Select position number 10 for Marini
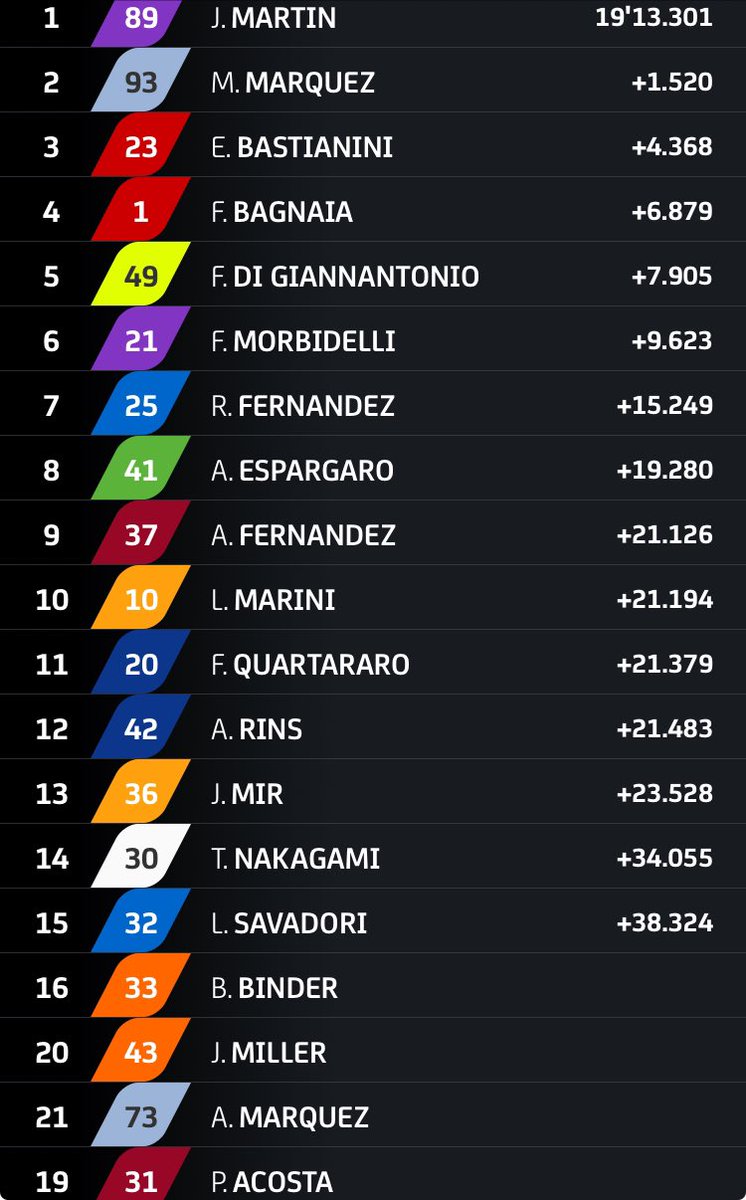The height and width of the screenshot is (1200, 746). coord(52,600)
